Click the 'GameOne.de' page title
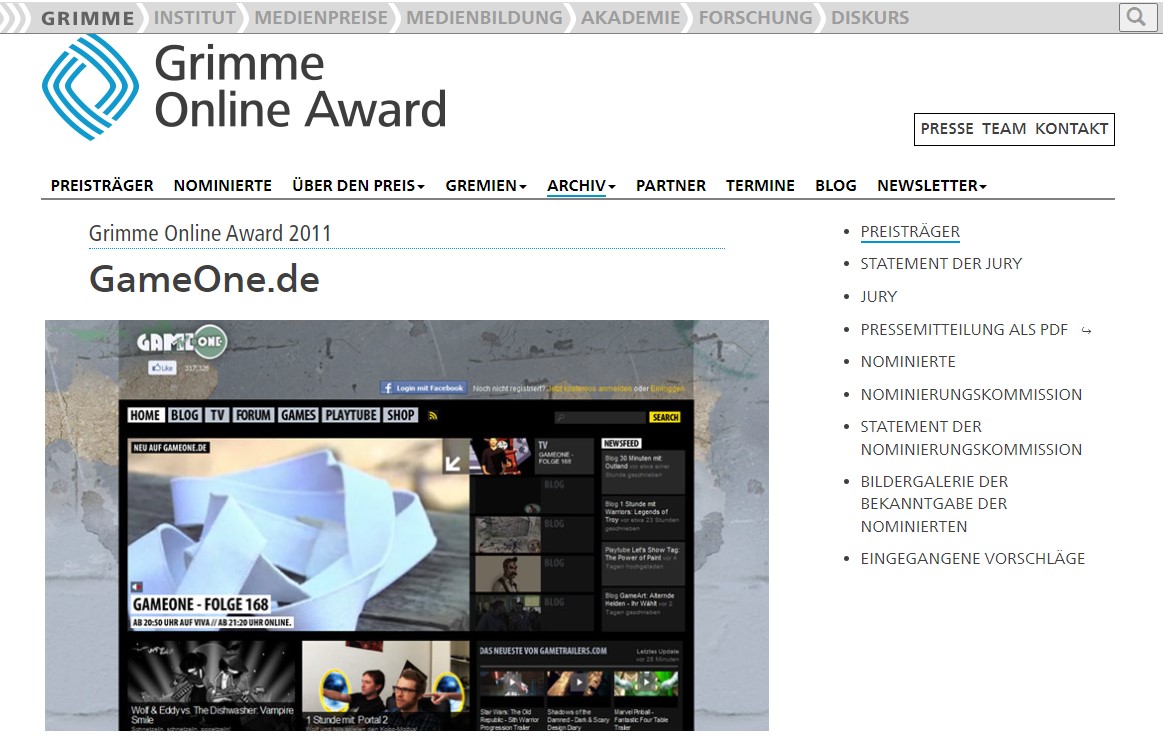Screen dimensions: 1163x743 pos(204,280)
